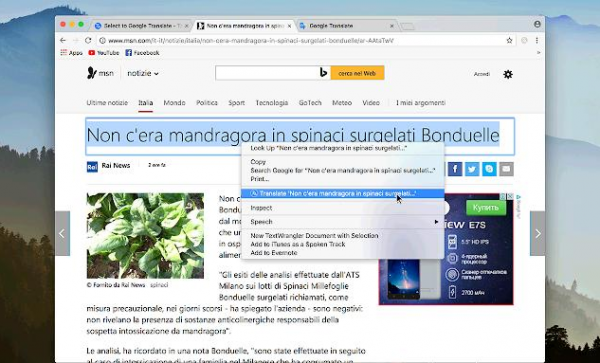Choose Copy in context menu
The width and height of the screenshot is (600, 363).
342,162
